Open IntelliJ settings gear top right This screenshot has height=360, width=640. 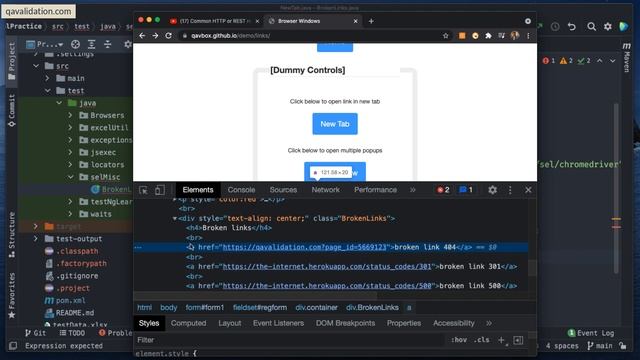[x=608, y=27]
